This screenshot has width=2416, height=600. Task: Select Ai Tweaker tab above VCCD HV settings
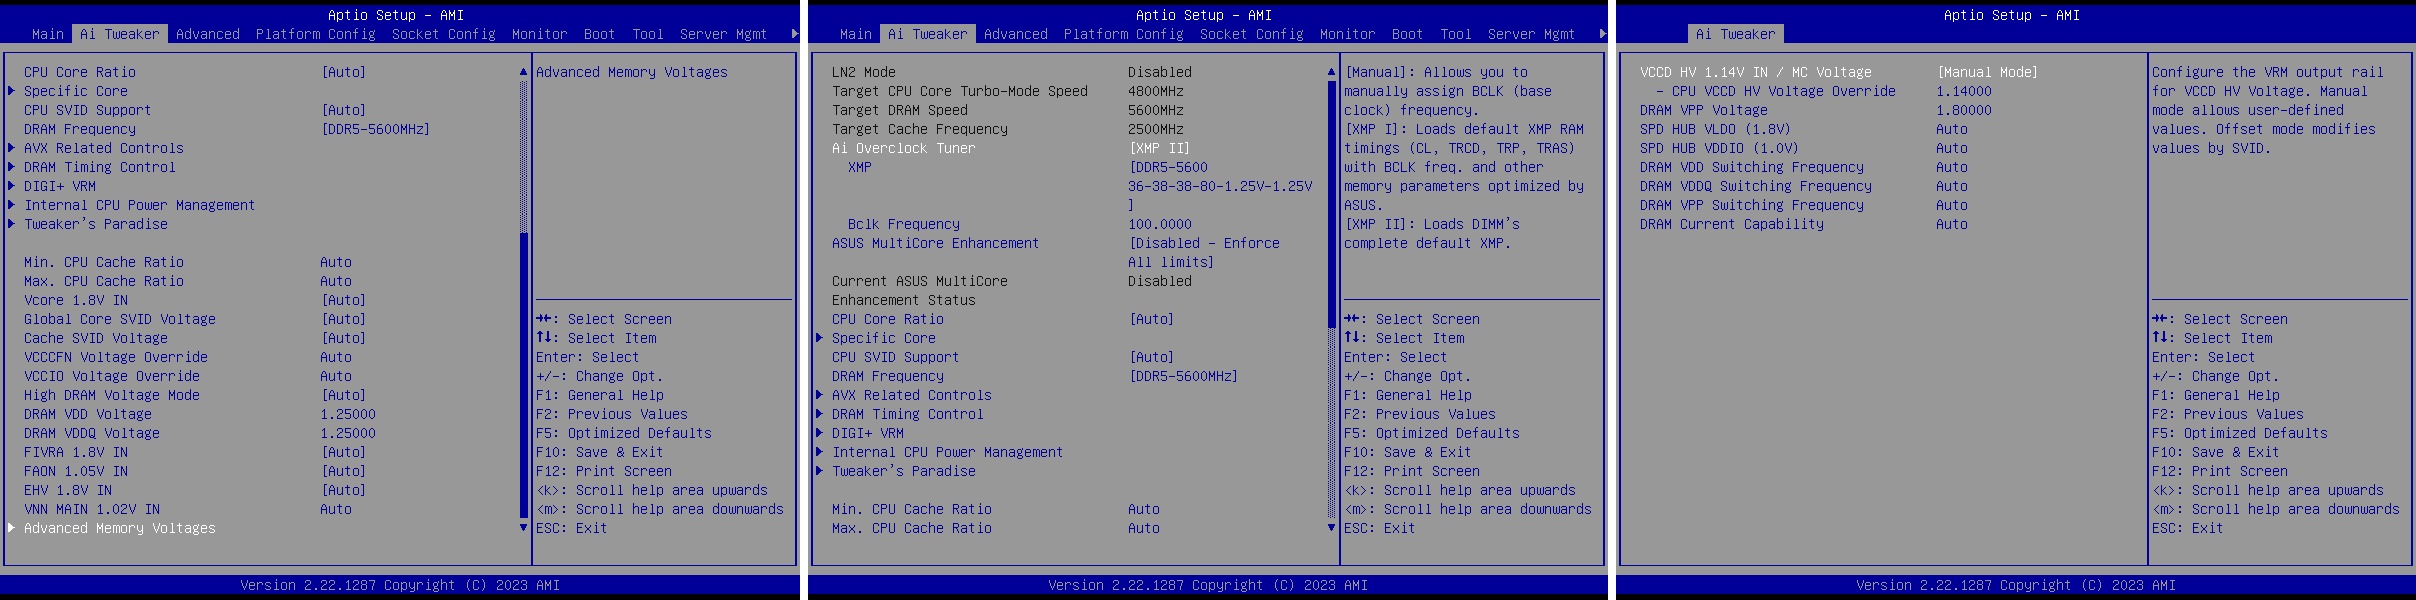(1736, 34)
